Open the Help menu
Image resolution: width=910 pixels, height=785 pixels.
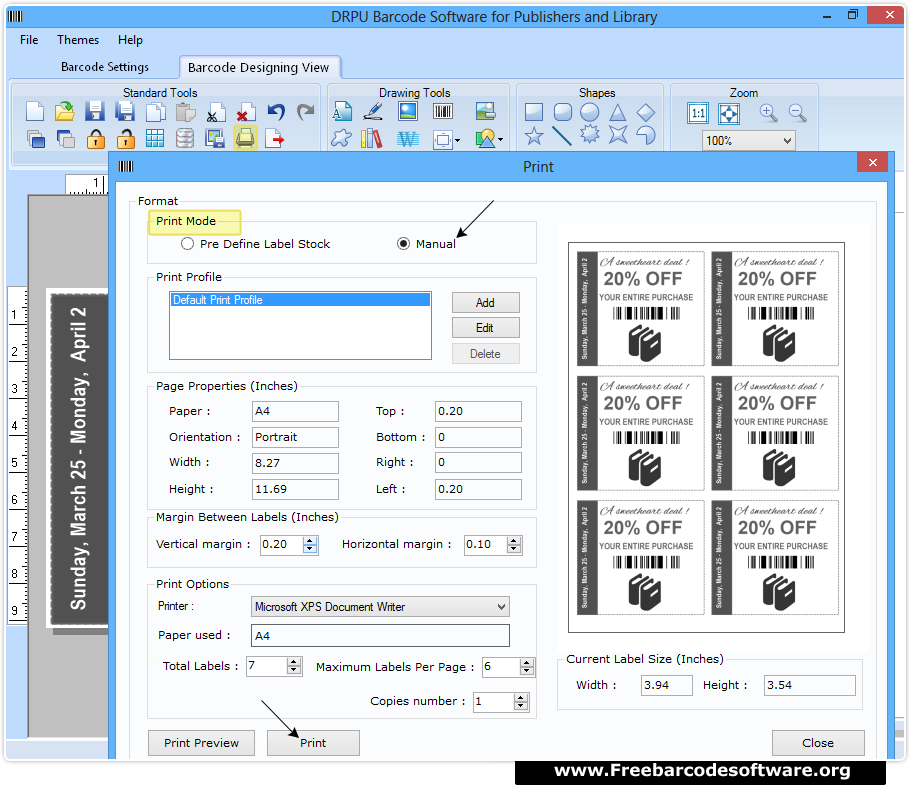pyautogui.click(x=130, y=39)
